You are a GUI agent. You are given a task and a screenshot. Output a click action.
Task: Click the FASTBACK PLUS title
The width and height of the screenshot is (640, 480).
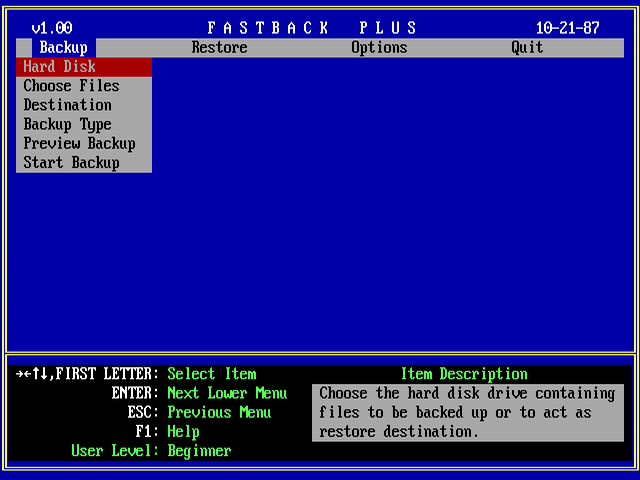pos(312,28)
